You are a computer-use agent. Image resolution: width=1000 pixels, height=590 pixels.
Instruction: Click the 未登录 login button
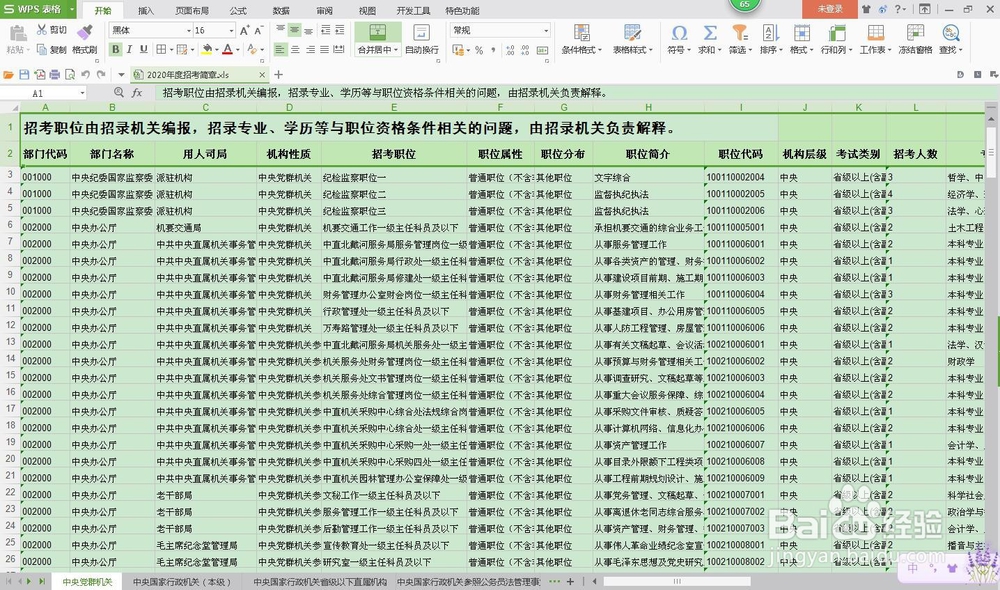pos(830,9)
